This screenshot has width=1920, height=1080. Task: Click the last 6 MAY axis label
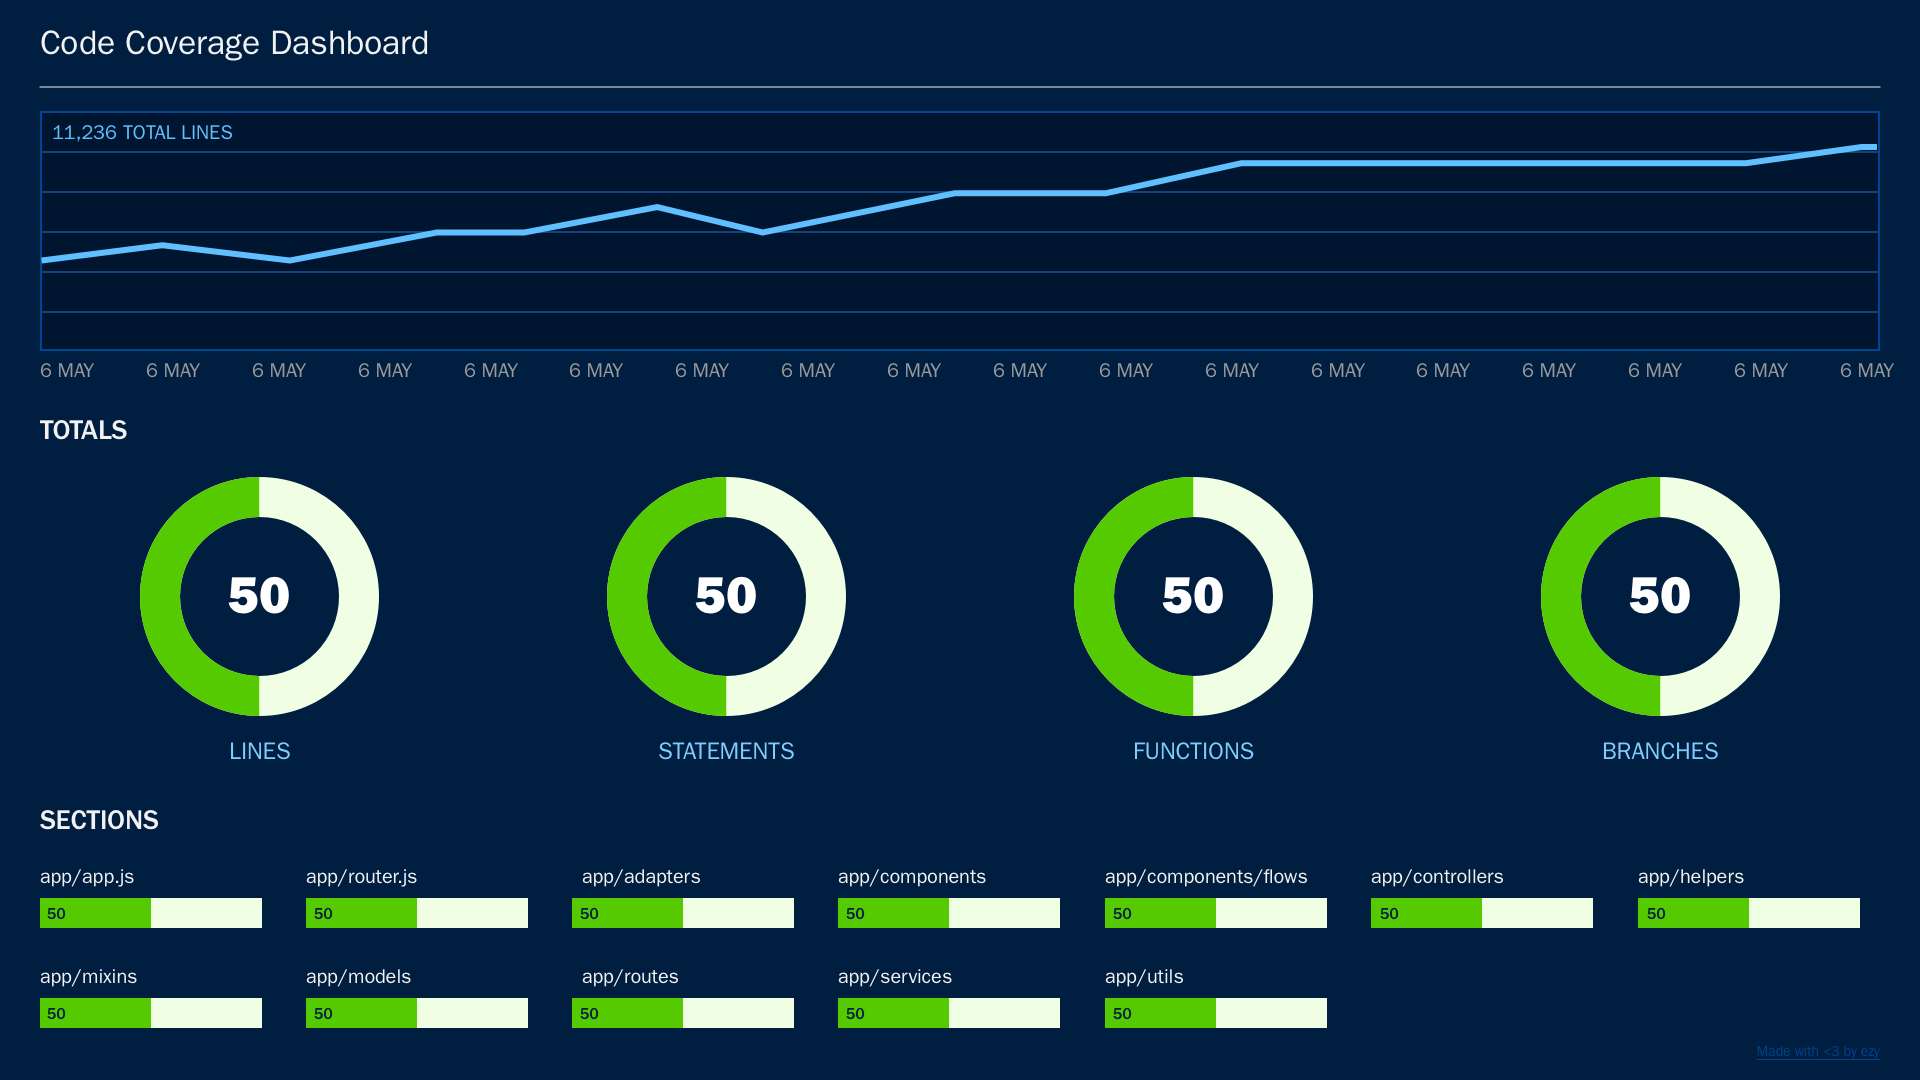coord(1866,370)
